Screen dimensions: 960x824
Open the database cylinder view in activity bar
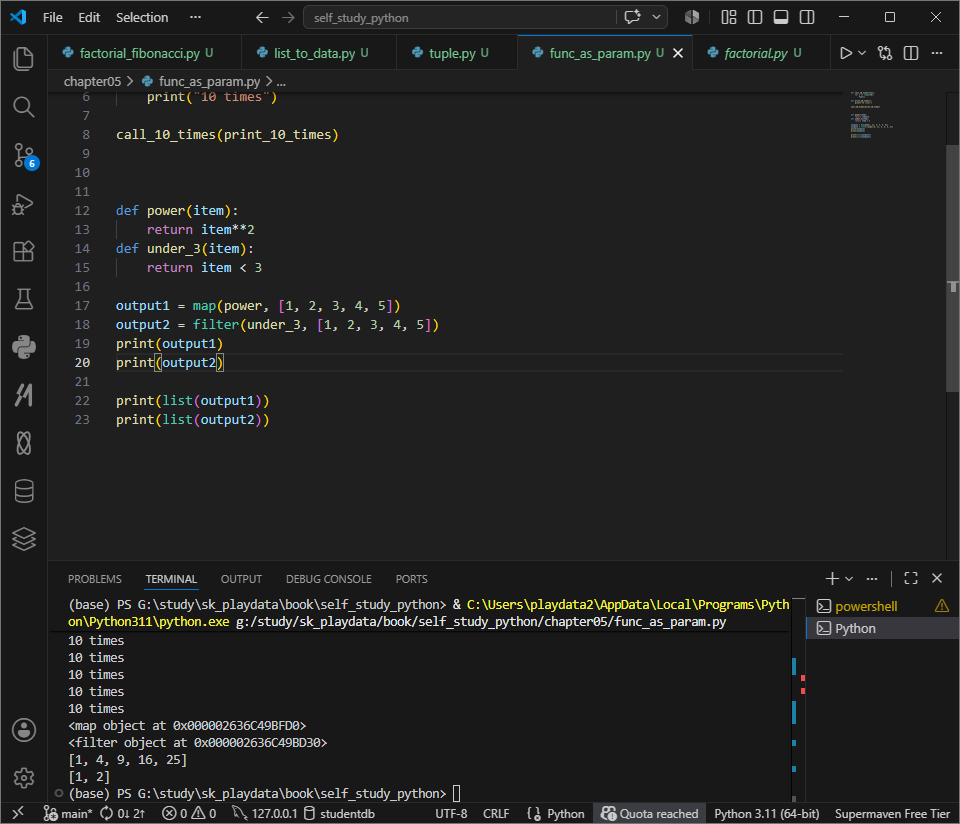tap(23, 491)
